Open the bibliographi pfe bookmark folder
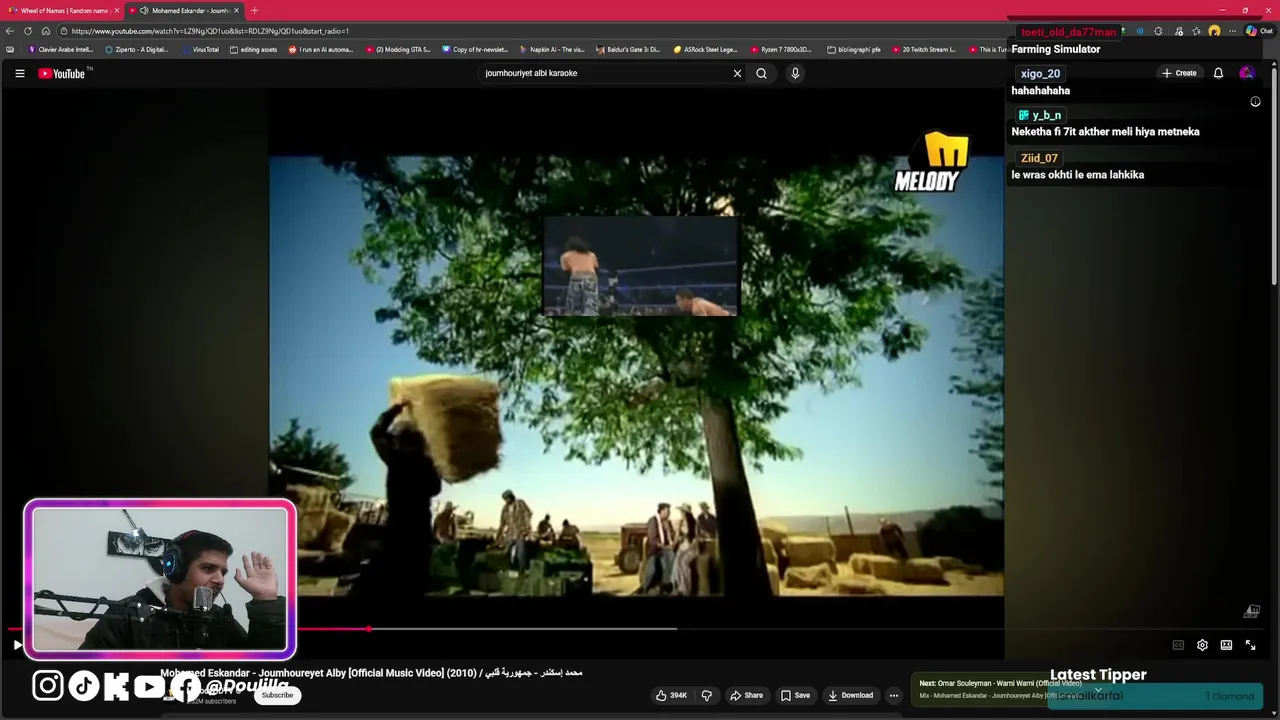This screenshot has height=720, width=1280. point(854,49)
